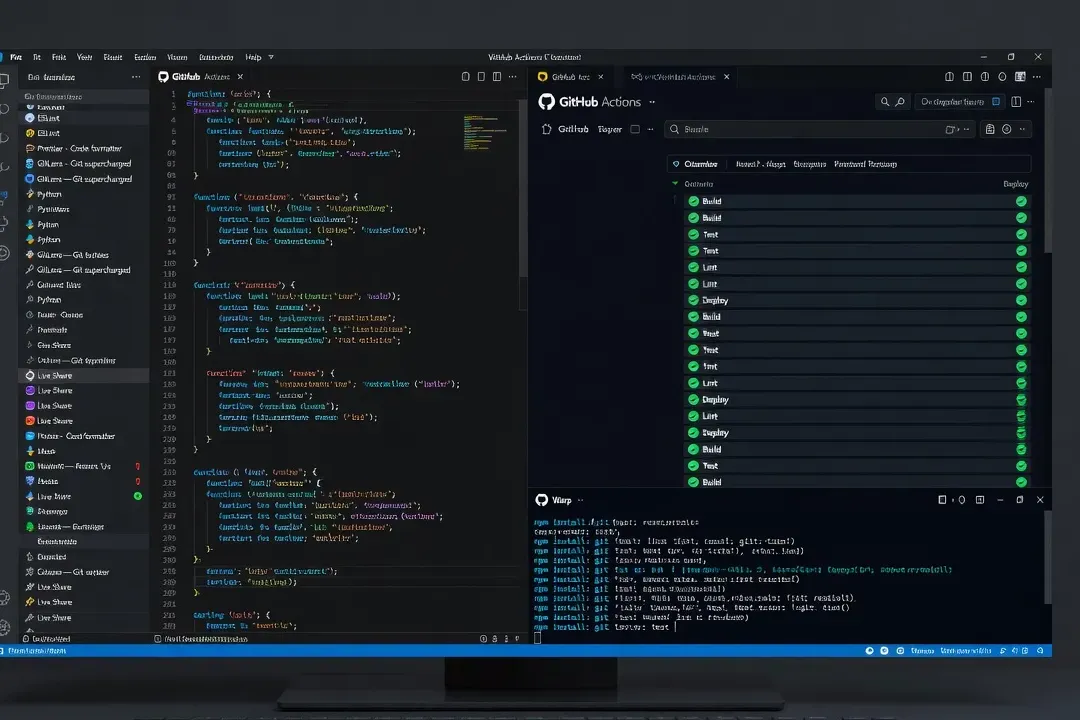Click the clipboard icon right of the search field
1080x720 pixels.
click(990, 129)
